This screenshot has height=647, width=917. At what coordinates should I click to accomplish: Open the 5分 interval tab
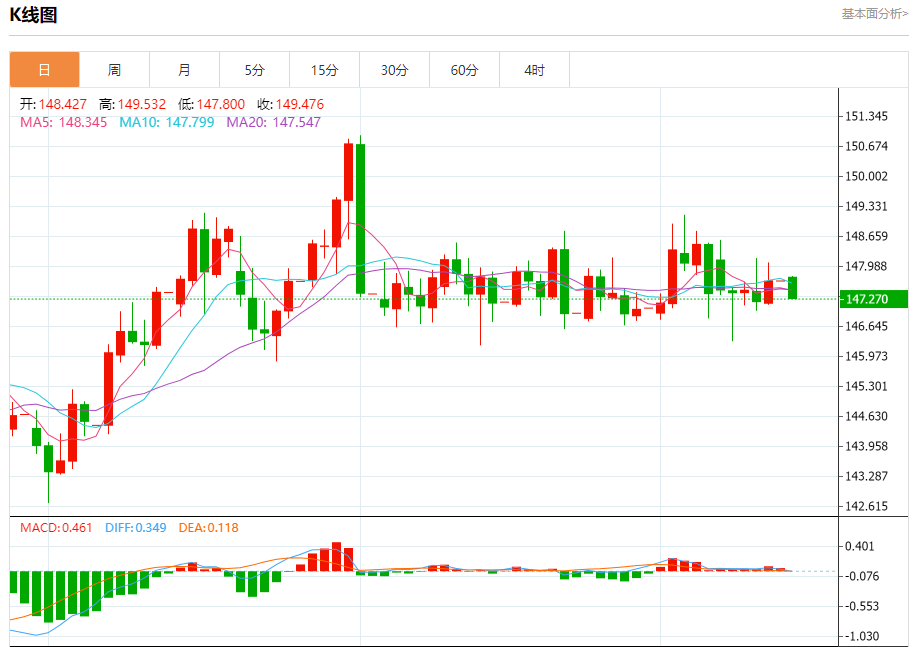pos(254,70)
